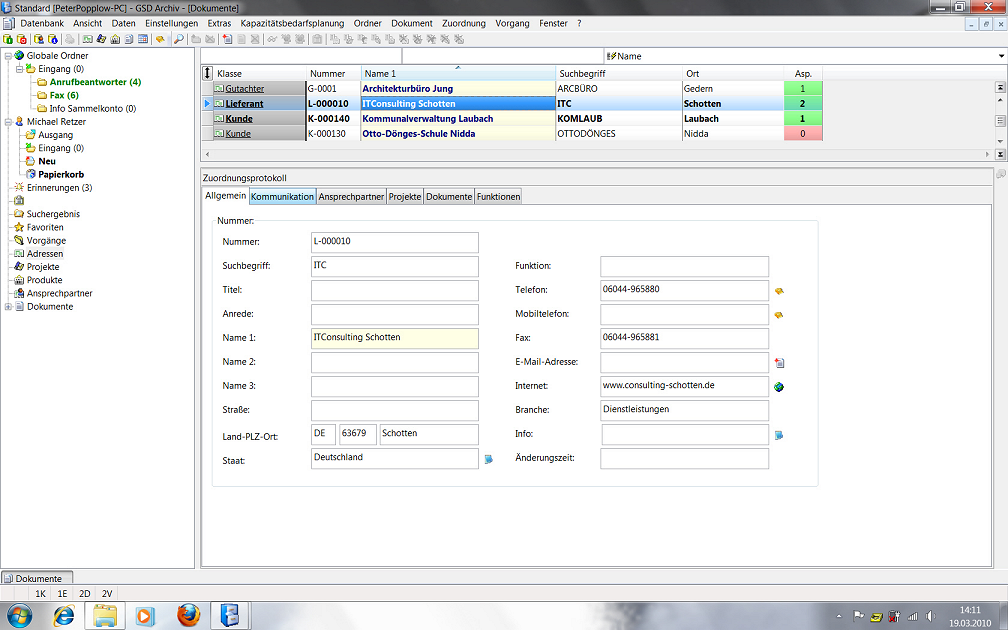Collapse the global Eingang (0) folder
The width and height of the screenshot is (1008, 630).
click(19, 69)
